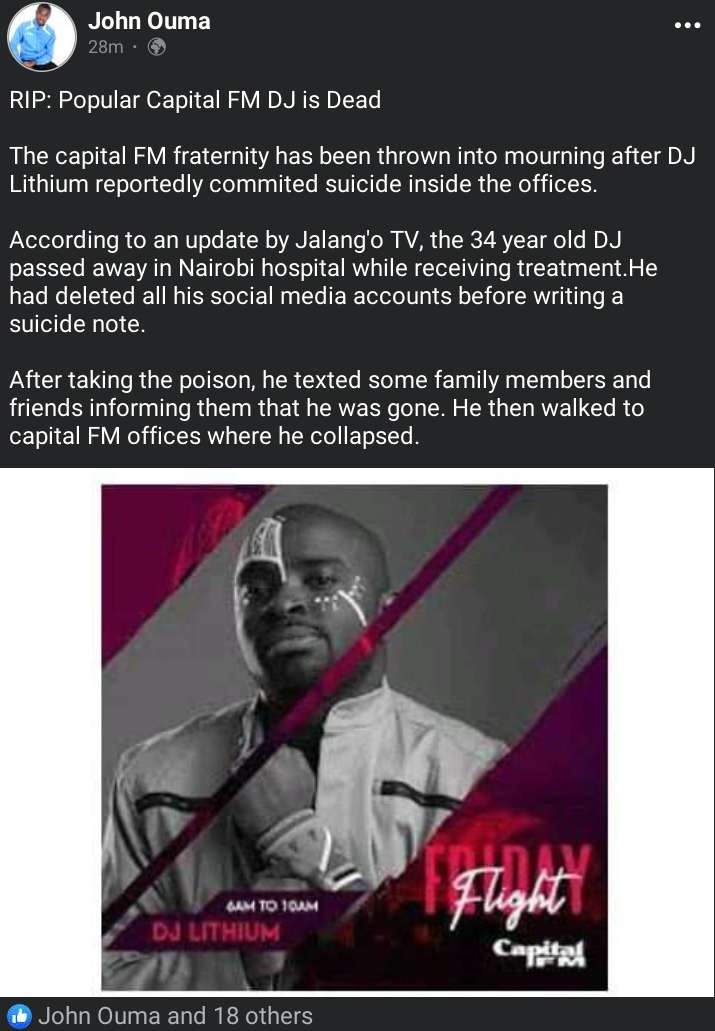The width and height of the screenshot is (715, 1031).
Task: Click the white face-paint mark on DJ's forehead
Action: (x=262, y=552)
